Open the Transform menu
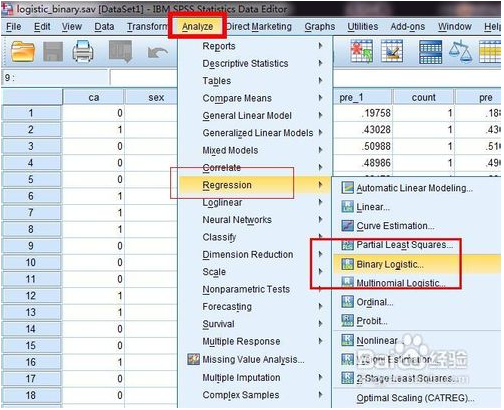The image size is (504, 410). click(x=147, y=27)
